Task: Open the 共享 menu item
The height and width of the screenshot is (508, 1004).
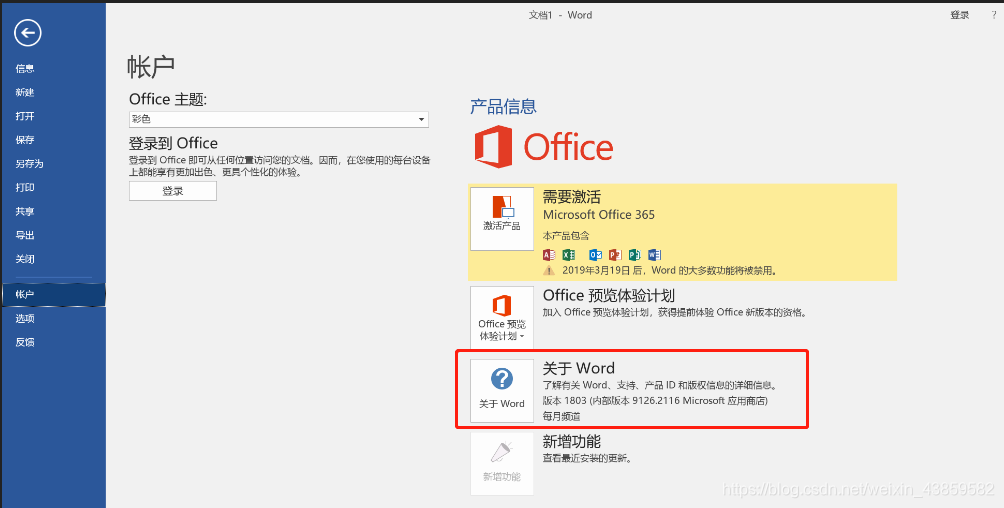Action: [x=53, y=211]
